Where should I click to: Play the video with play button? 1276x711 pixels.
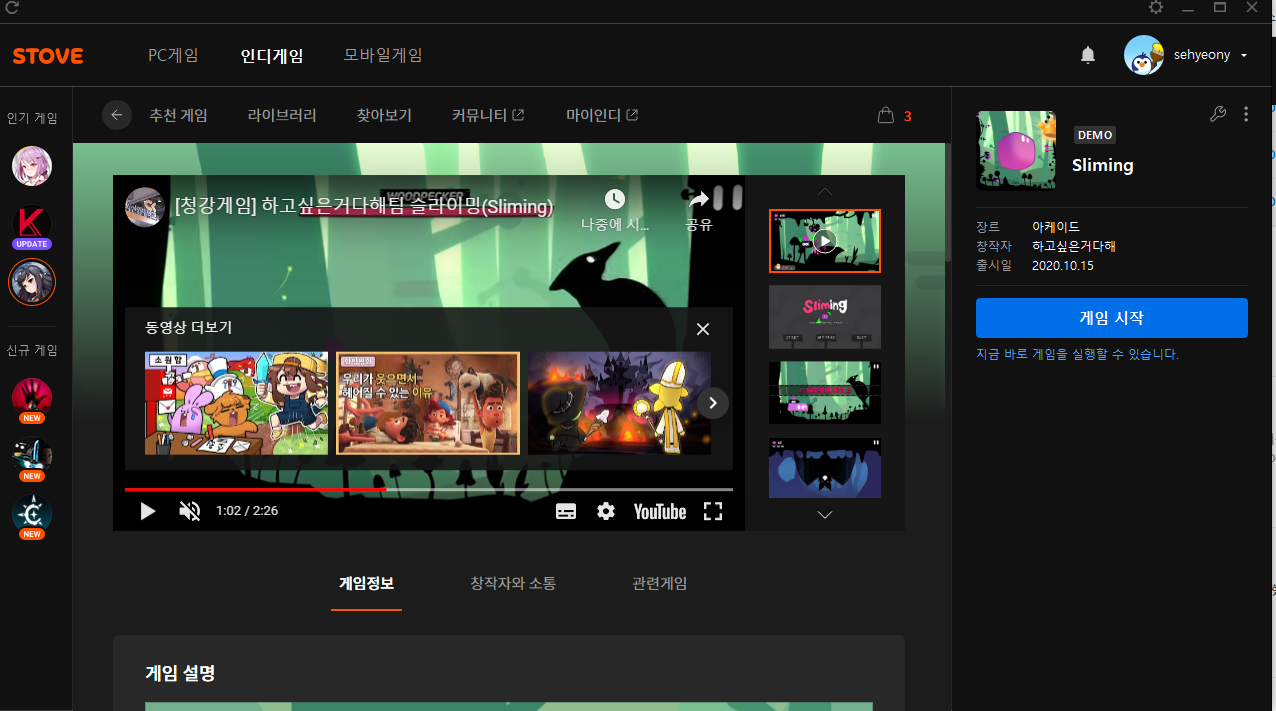(147, 511)
